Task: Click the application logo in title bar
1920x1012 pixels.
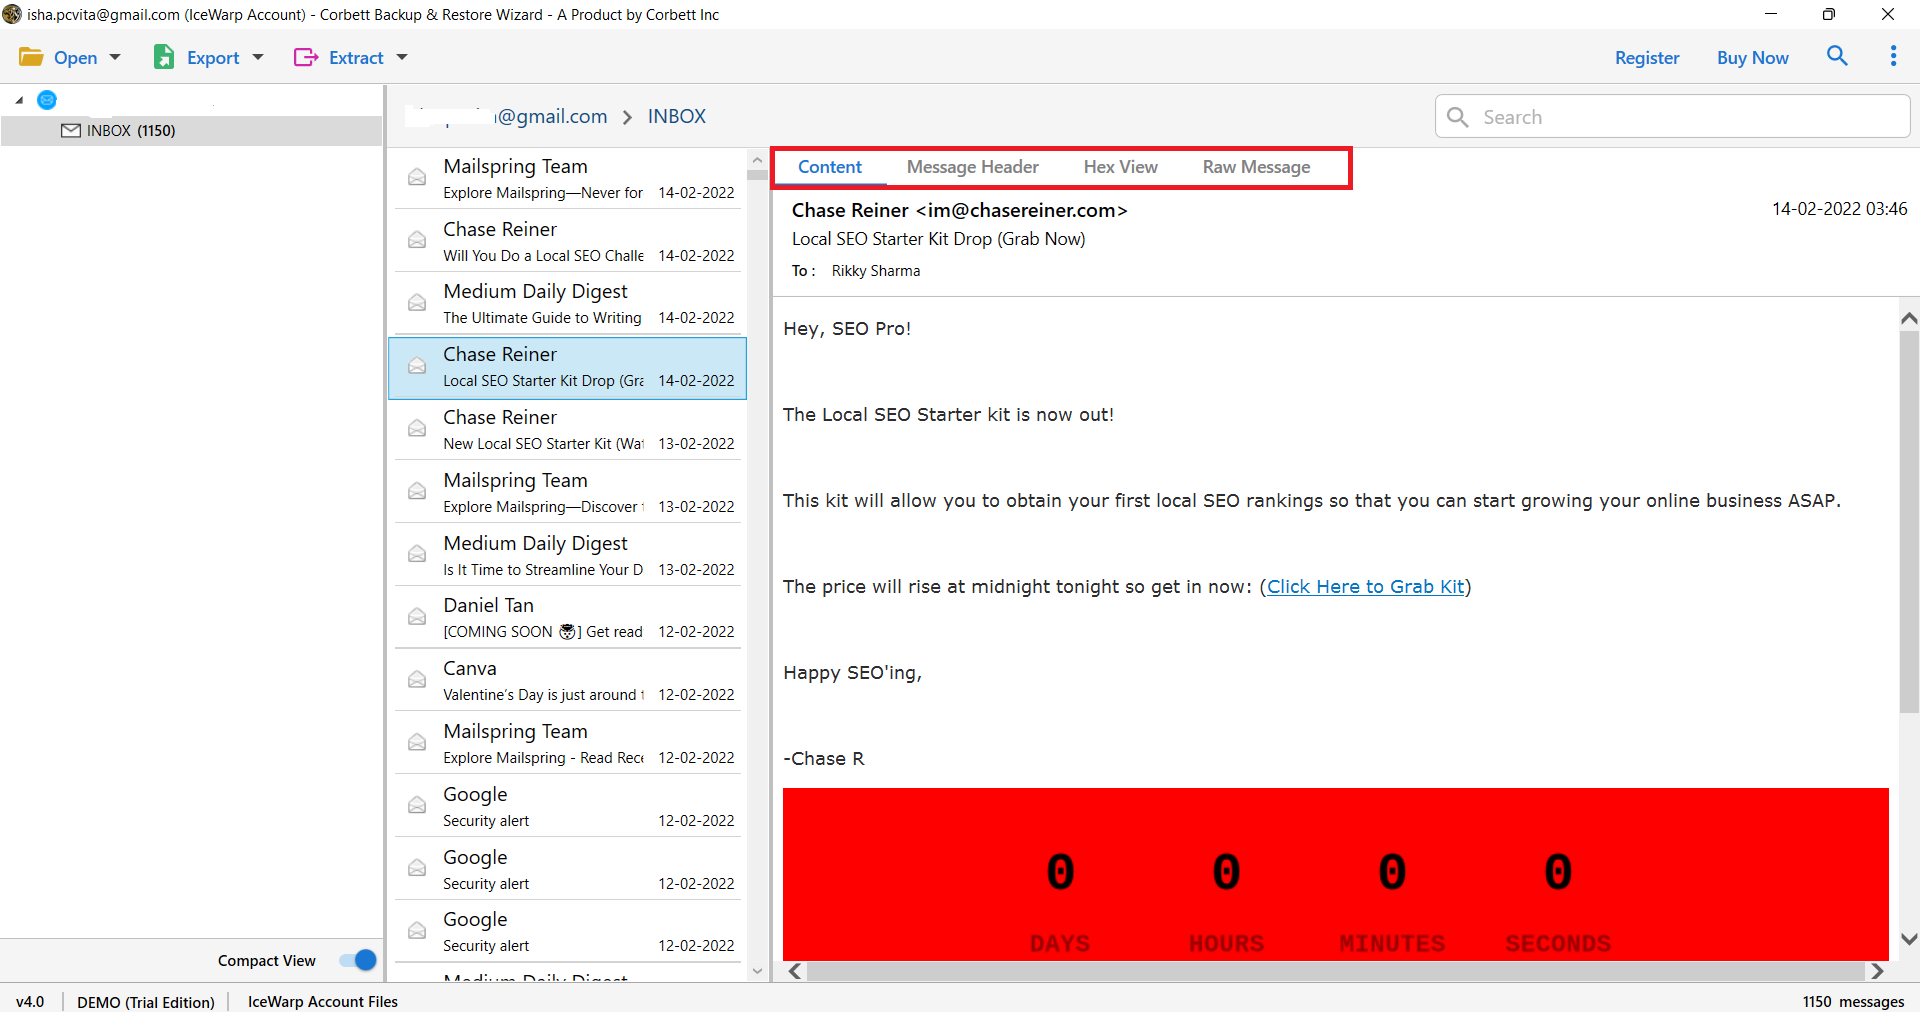Action: (12, 14)
